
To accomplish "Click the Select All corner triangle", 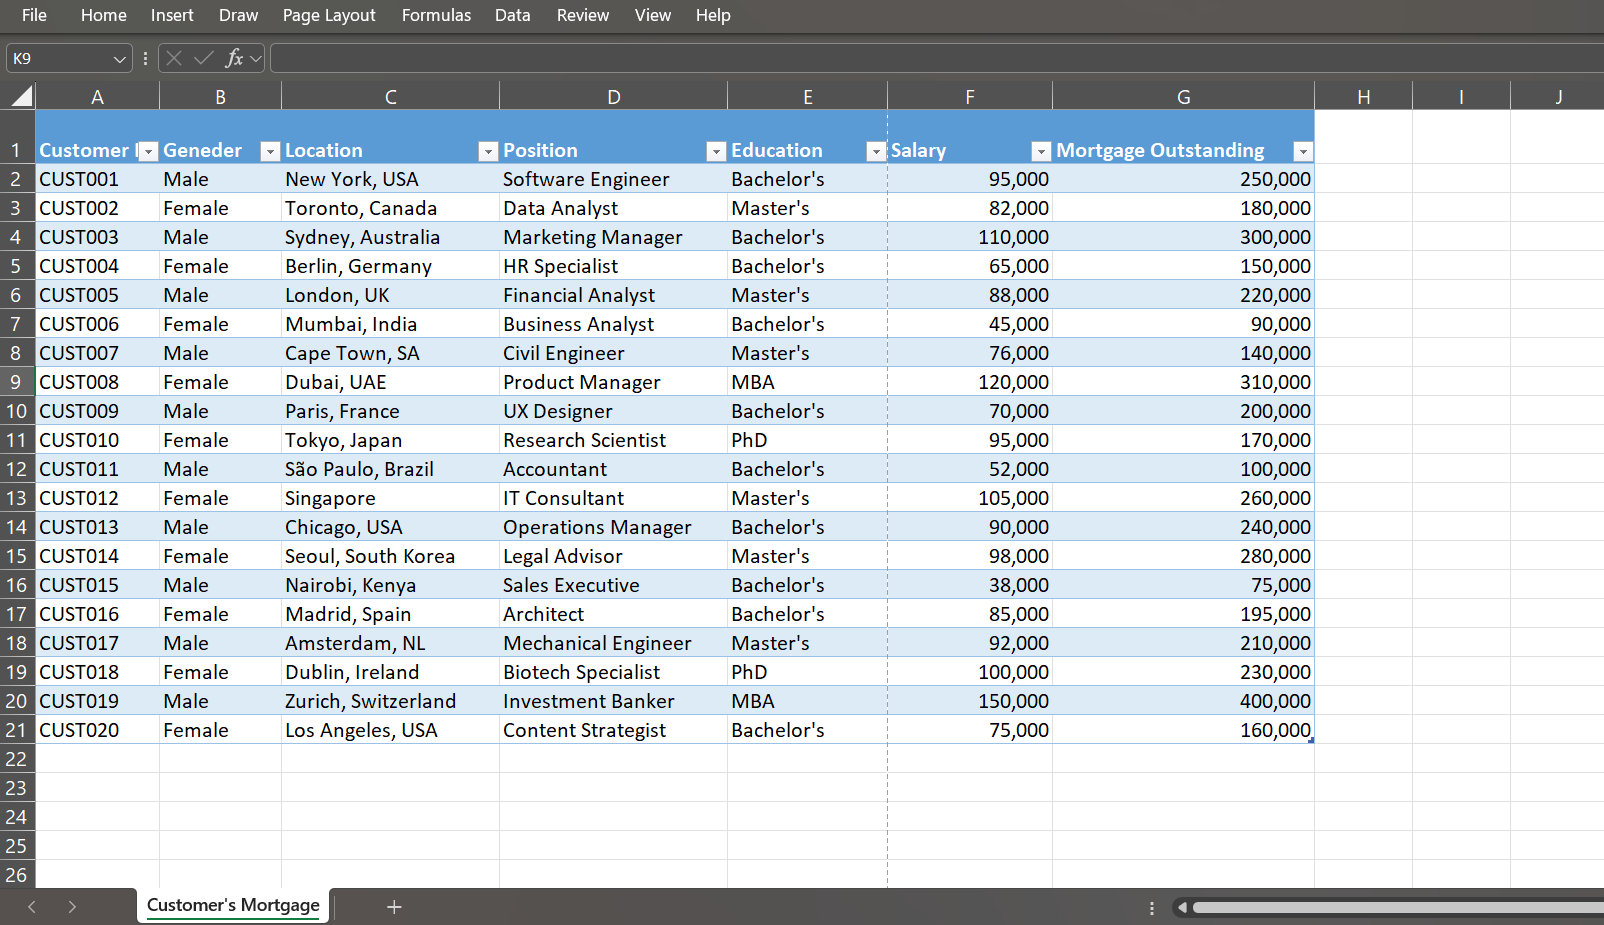I will (x=21, y=96).
